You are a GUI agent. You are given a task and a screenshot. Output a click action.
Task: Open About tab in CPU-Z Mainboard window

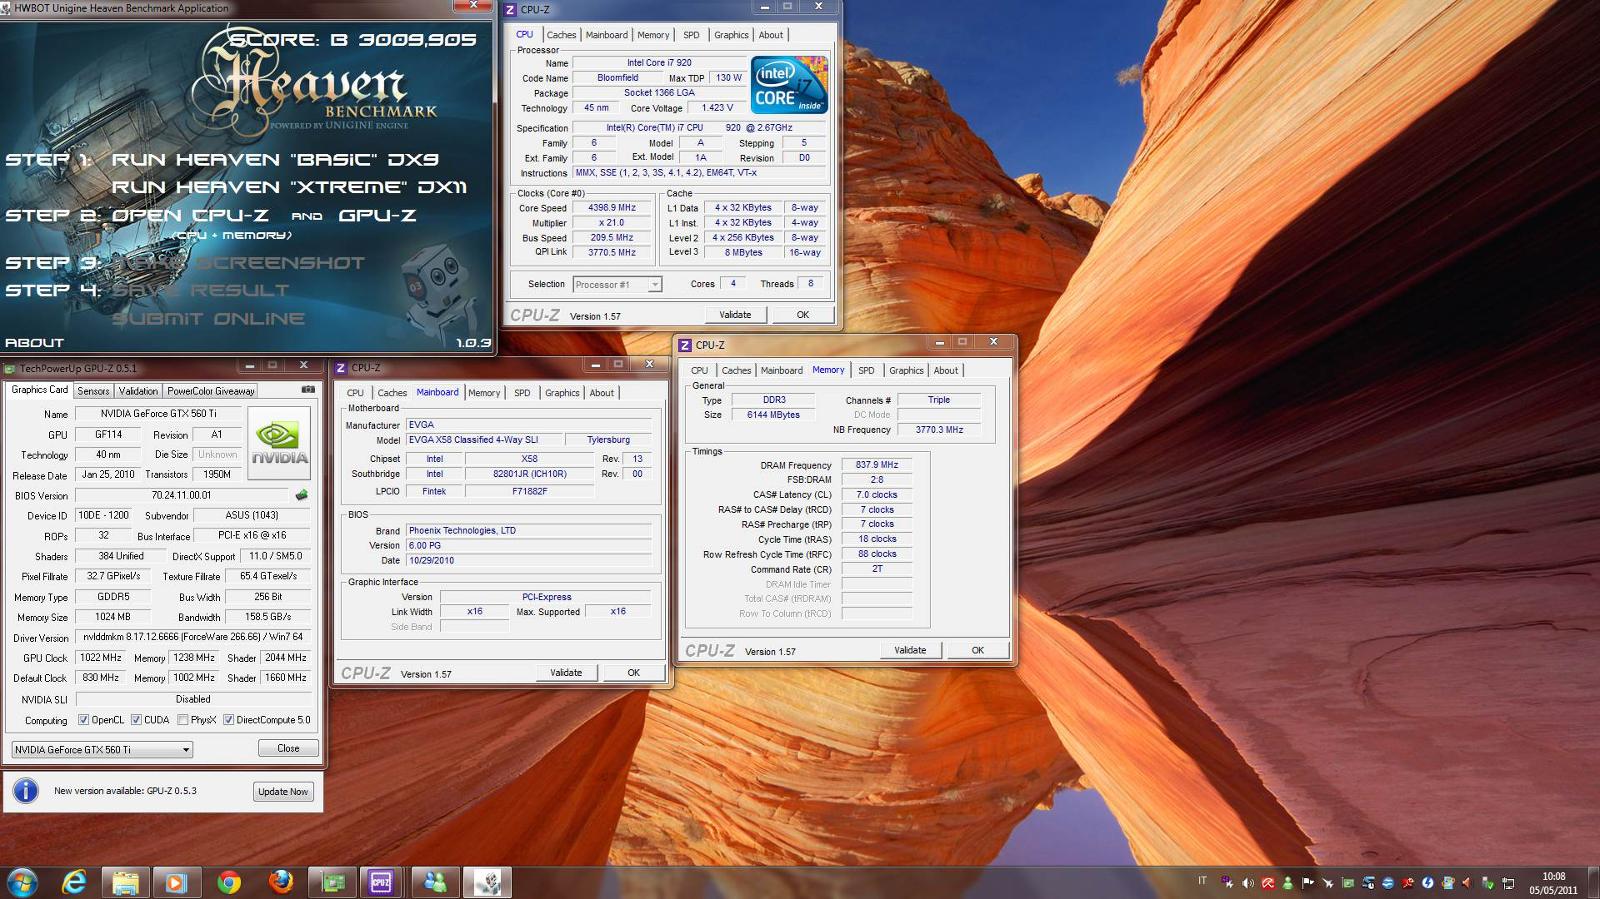(601, 393)
